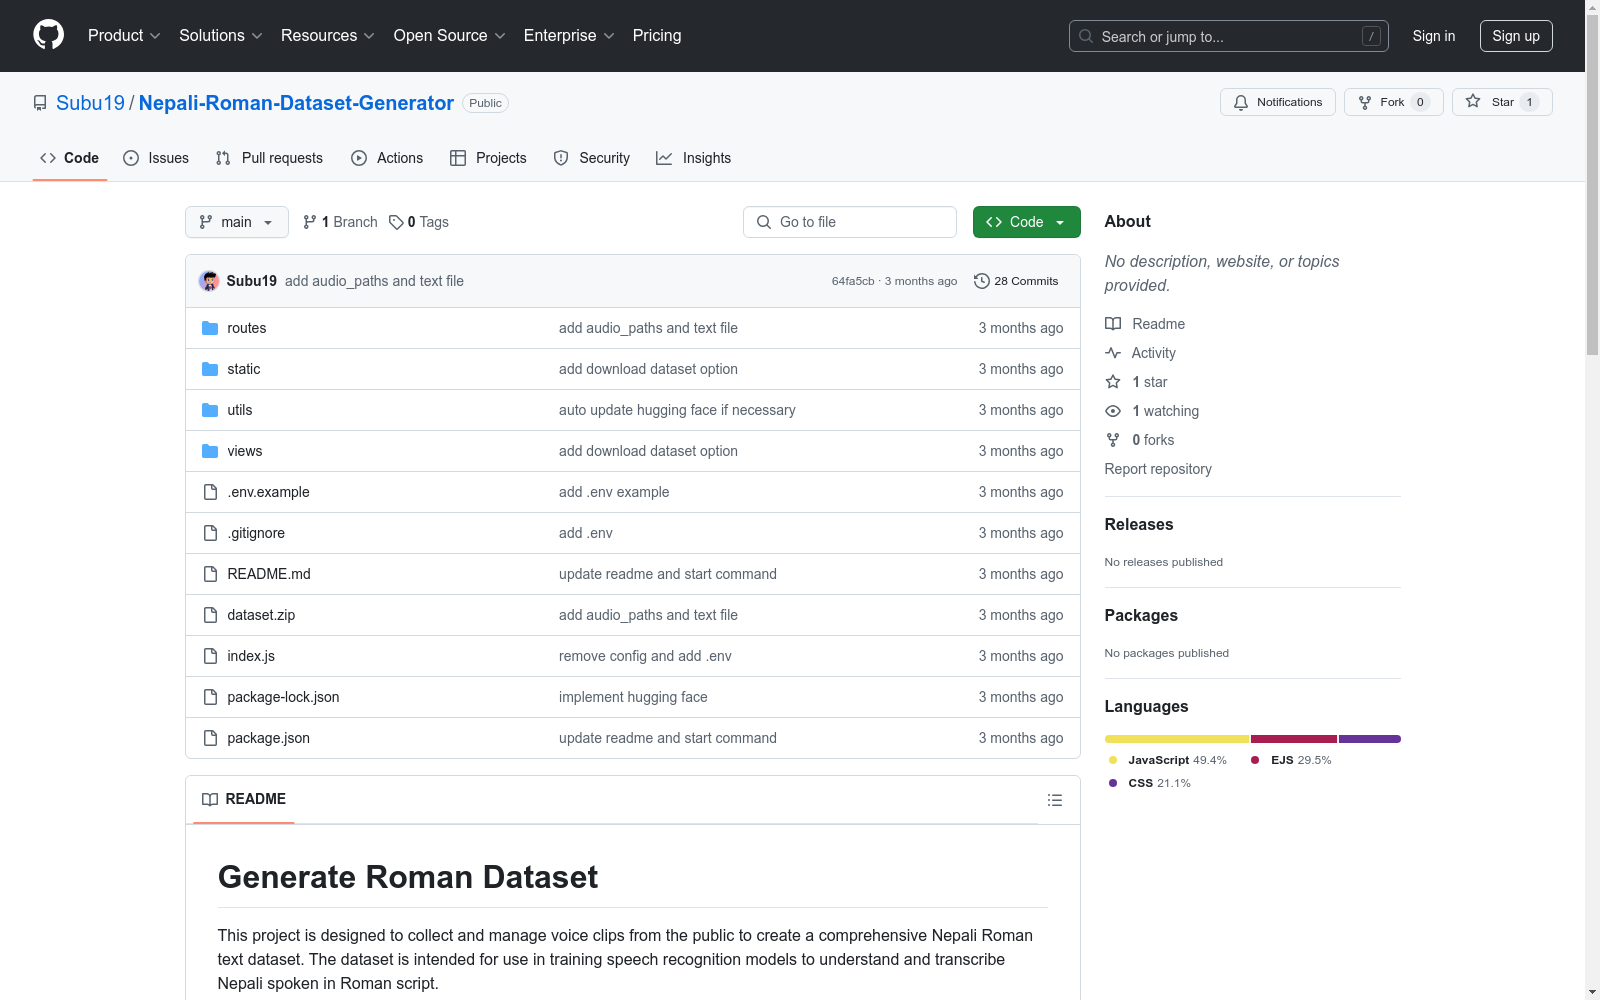Click the EJS red language bar segment

[1294, 739]
